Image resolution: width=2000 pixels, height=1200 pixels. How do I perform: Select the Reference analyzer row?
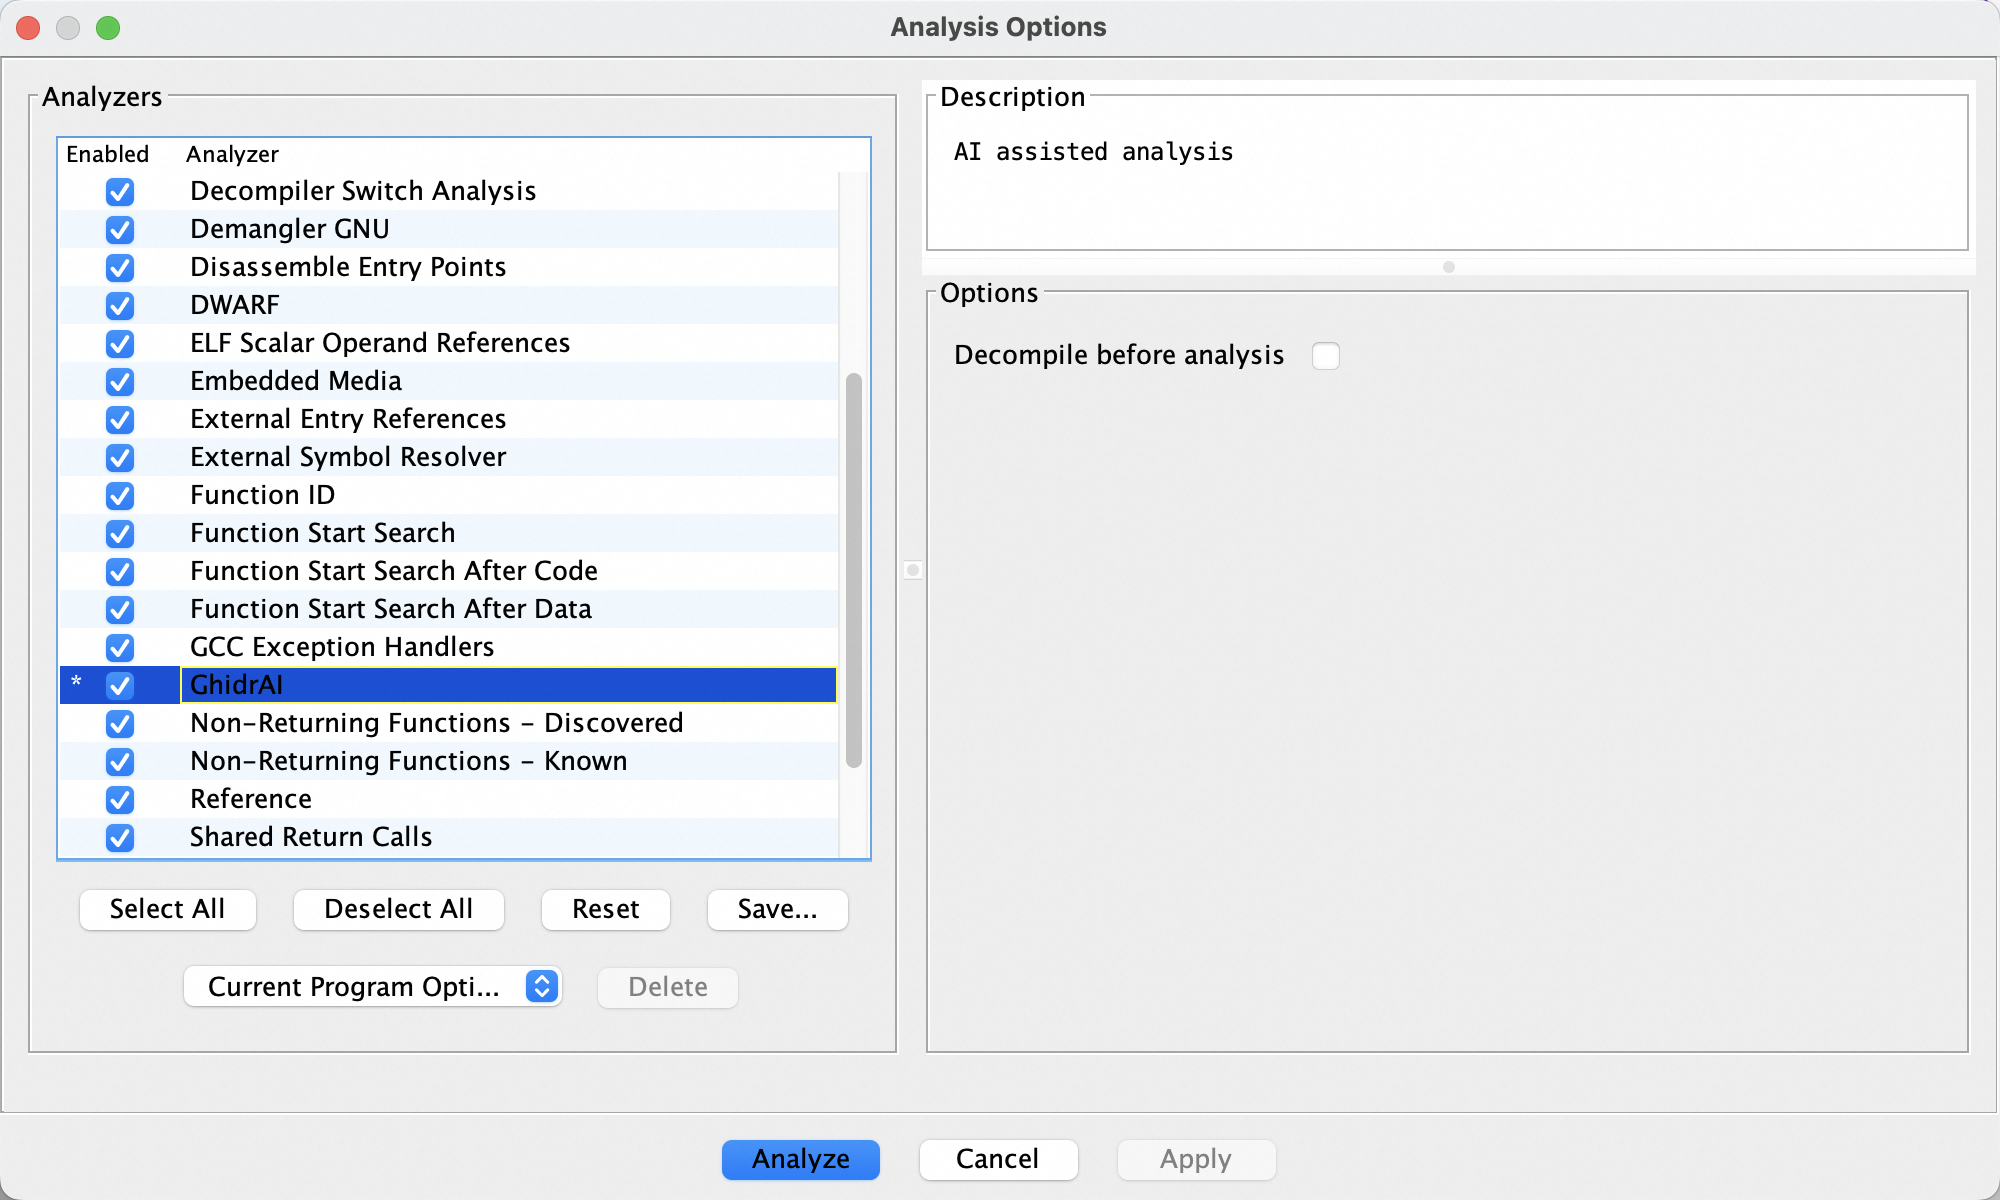pos(251,799)
